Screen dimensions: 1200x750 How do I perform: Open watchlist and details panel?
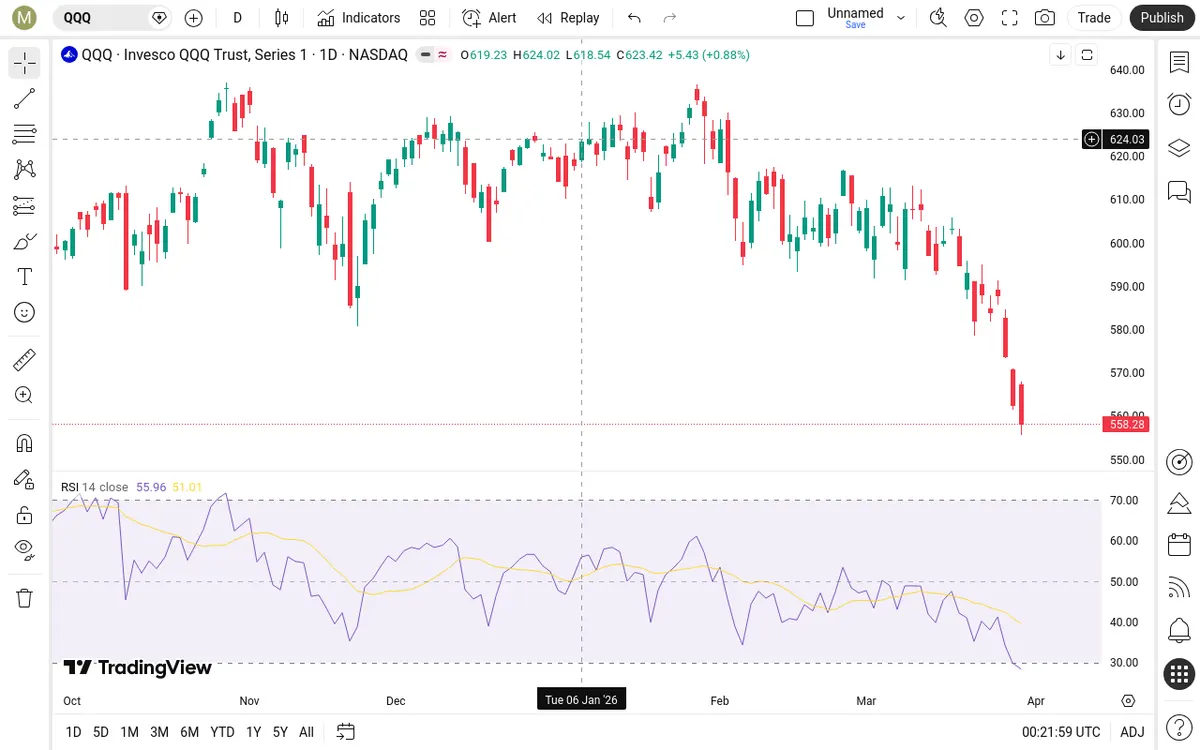1179,62
